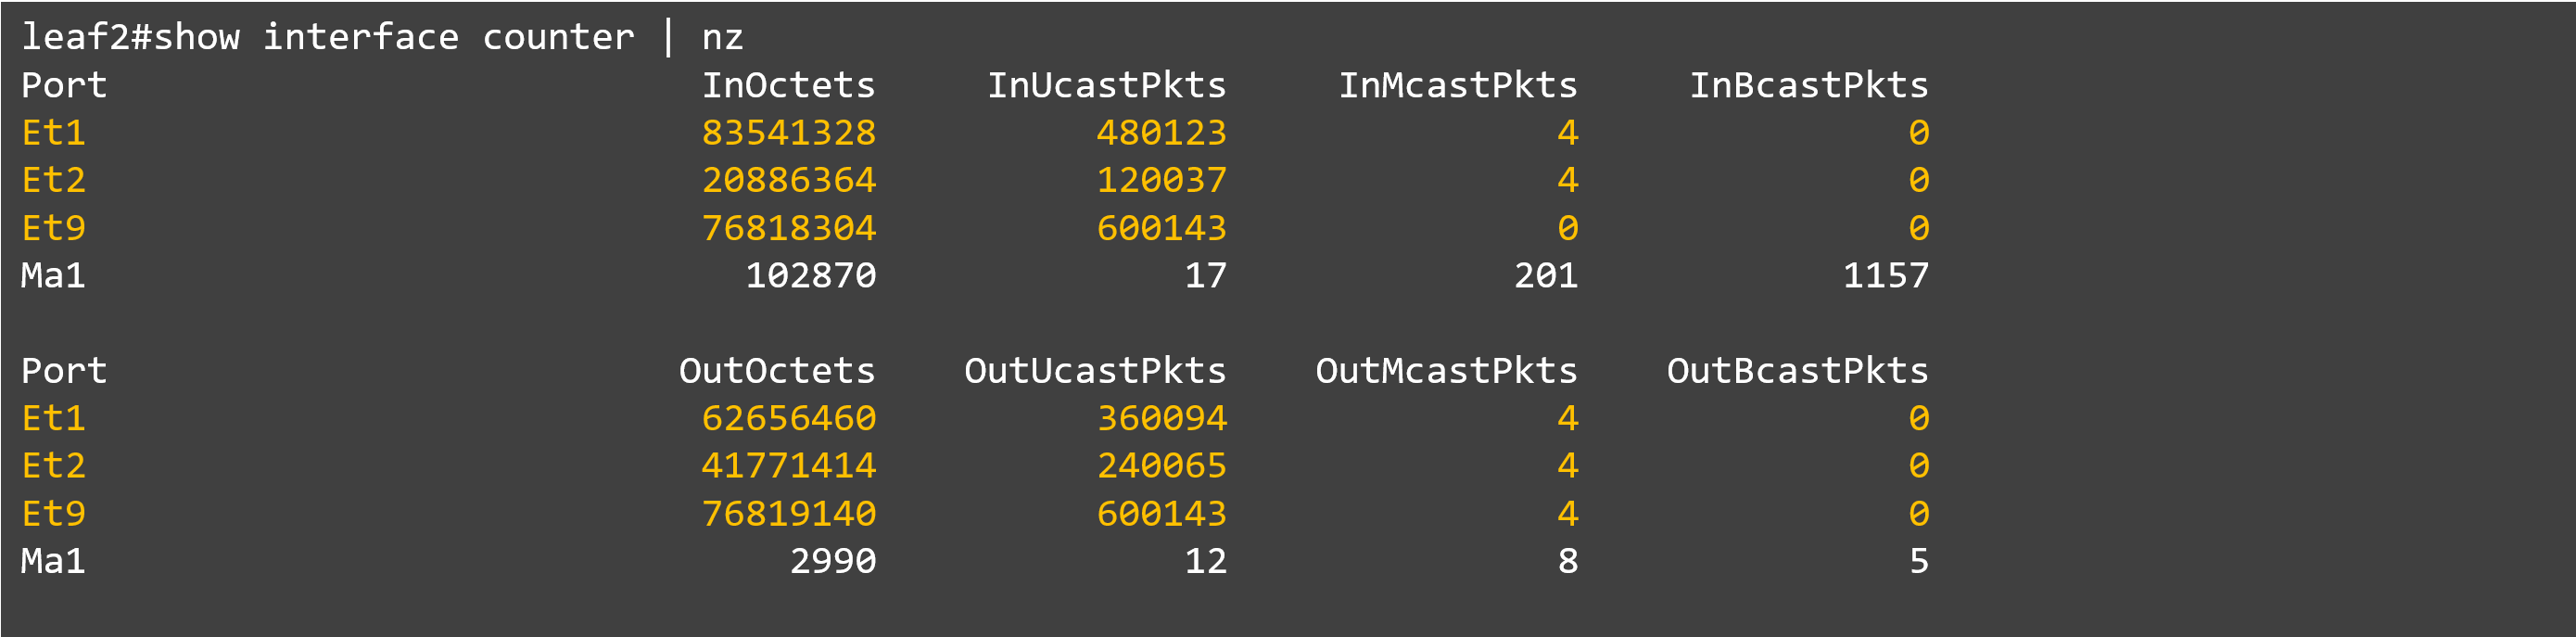The image size is (2576, 637).
Task: Click the OutUcastPkts column header
Action: click(1095, 371)
